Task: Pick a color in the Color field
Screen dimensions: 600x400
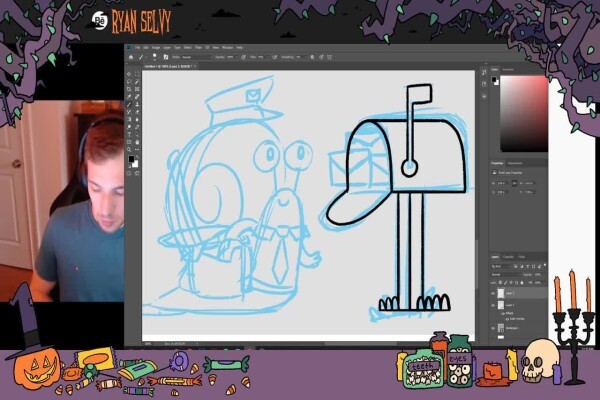Action: click(523, 114)
